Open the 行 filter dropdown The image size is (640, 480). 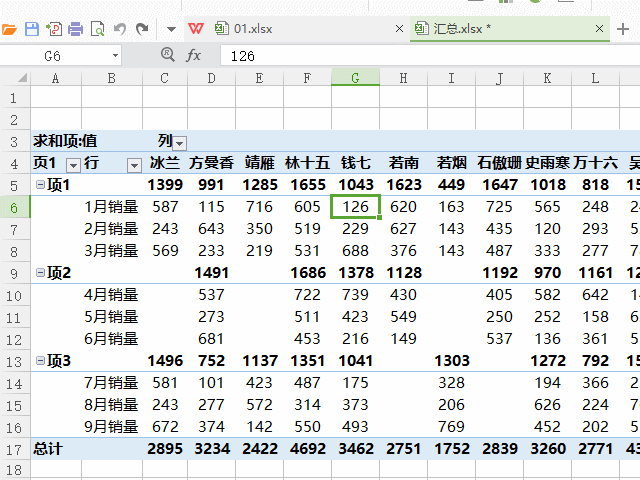[x=134, y=165]
